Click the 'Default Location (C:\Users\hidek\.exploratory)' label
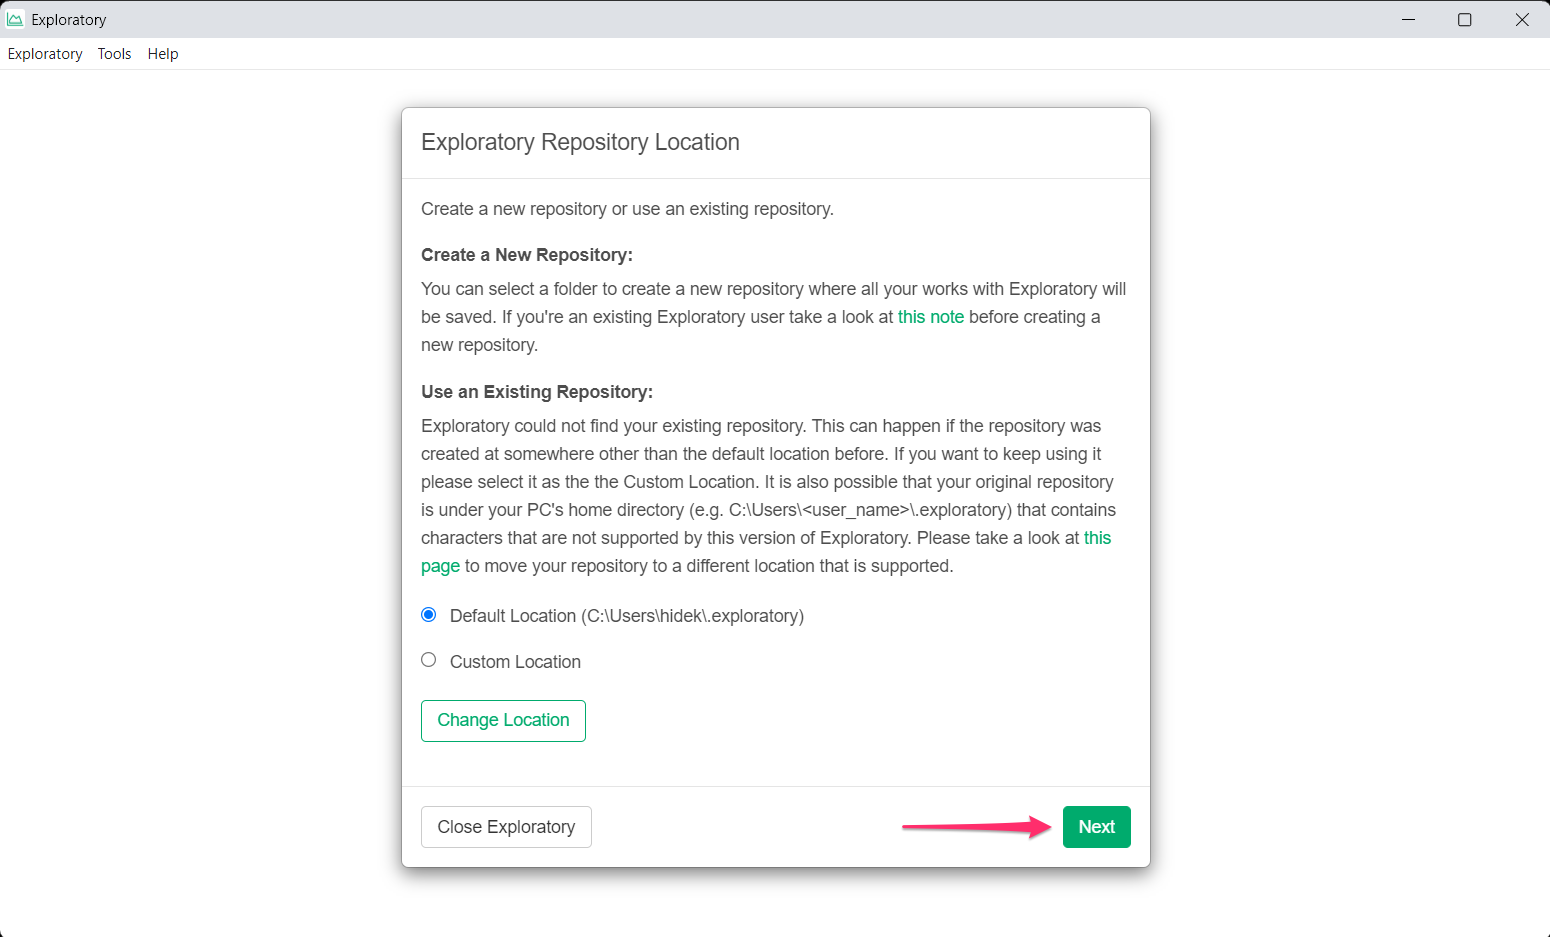The width and height of the screenshot is (1550, 937). 626,616
